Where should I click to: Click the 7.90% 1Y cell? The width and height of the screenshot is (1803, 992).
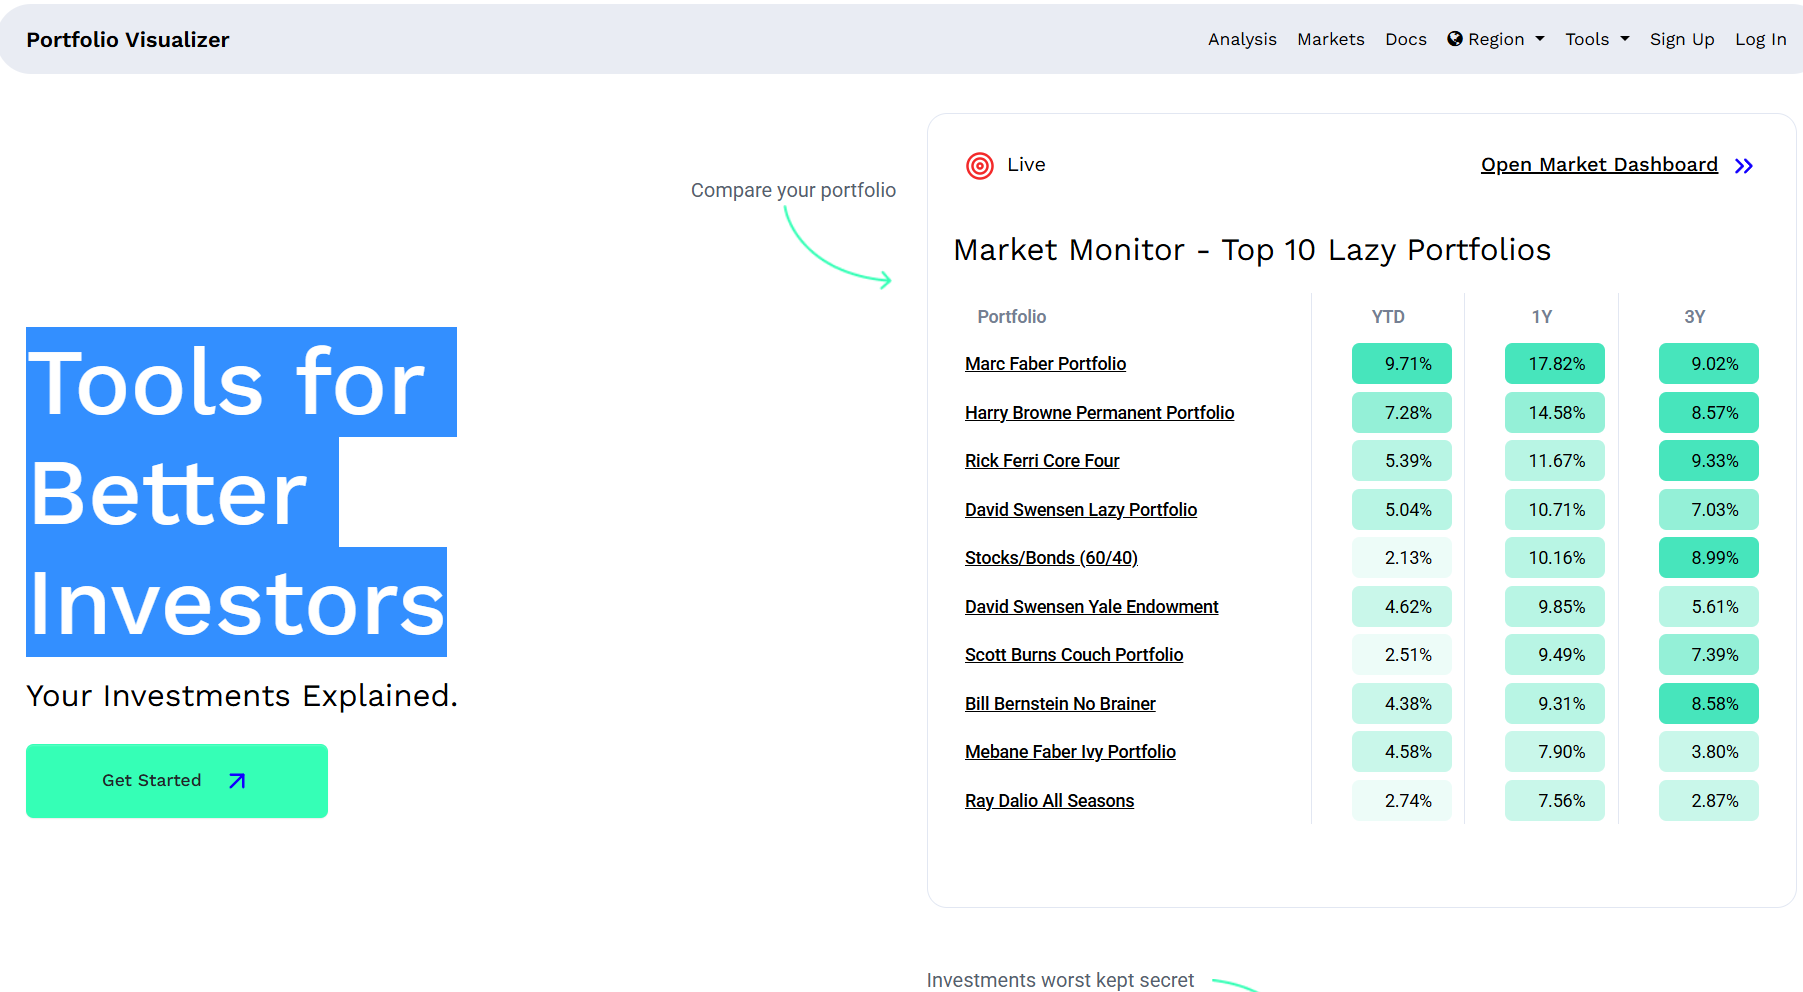[1555, 752]
